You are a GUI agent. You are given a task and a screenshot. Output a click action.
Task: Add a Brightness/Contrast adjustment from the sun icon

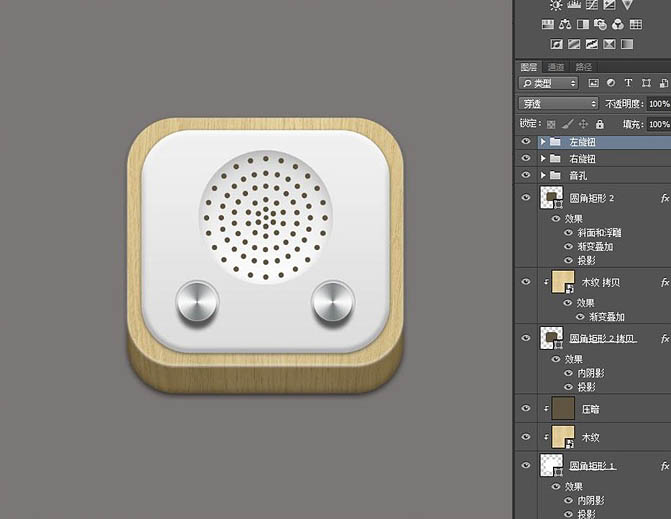(556, 5)
